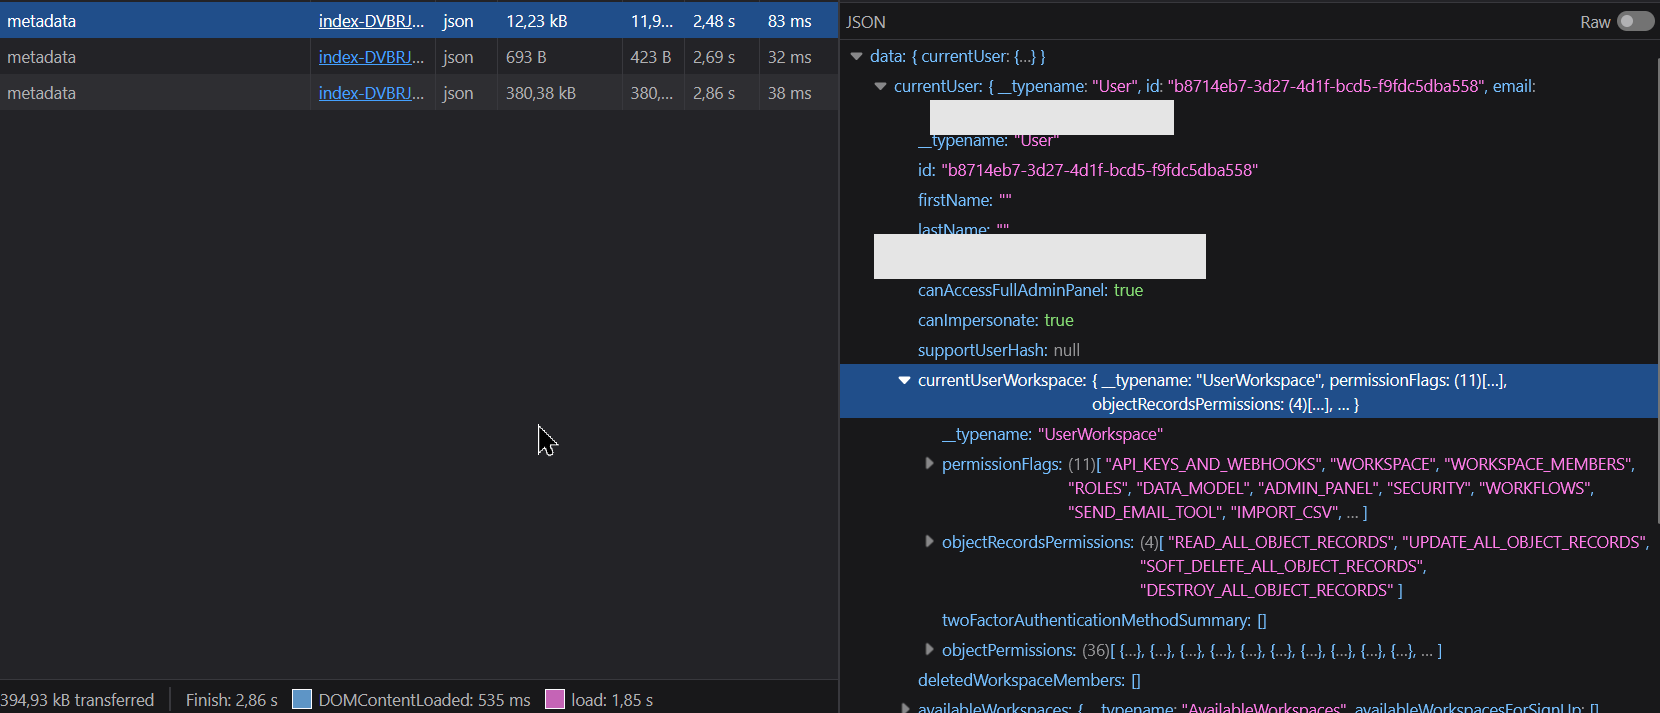Click the json type cell in first row
Viewport: 1660px width, 713px height.
[x=466, y=21]
